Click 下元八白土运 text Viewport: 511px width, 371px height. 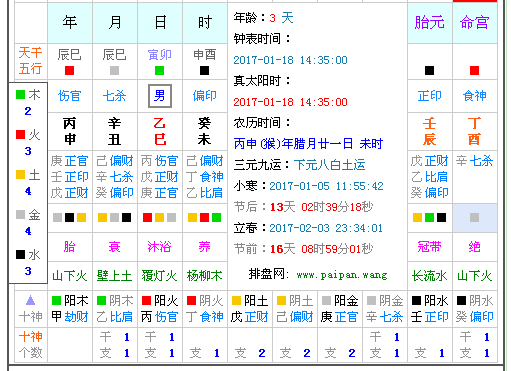click(330, 165)
